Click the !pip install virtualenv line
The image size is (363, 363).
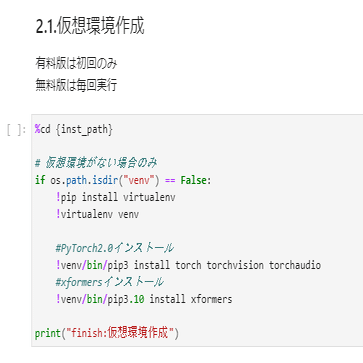[116, 197]
